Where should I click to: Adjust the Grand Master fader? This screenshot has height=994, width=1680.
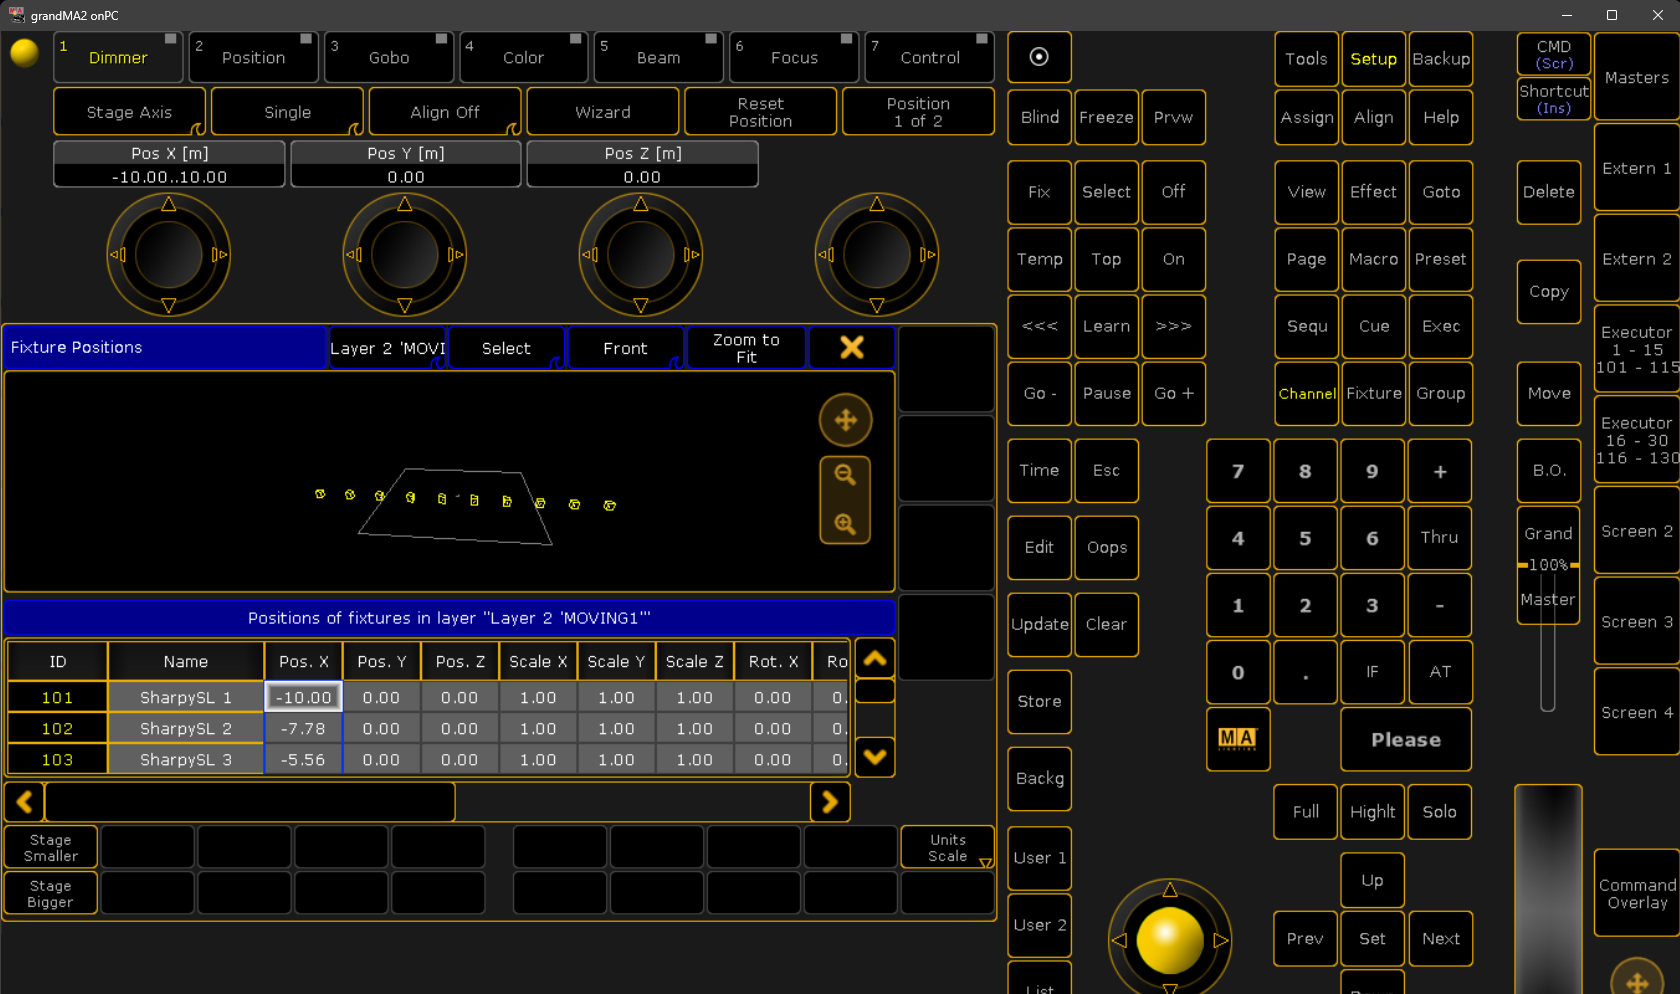1548,565
